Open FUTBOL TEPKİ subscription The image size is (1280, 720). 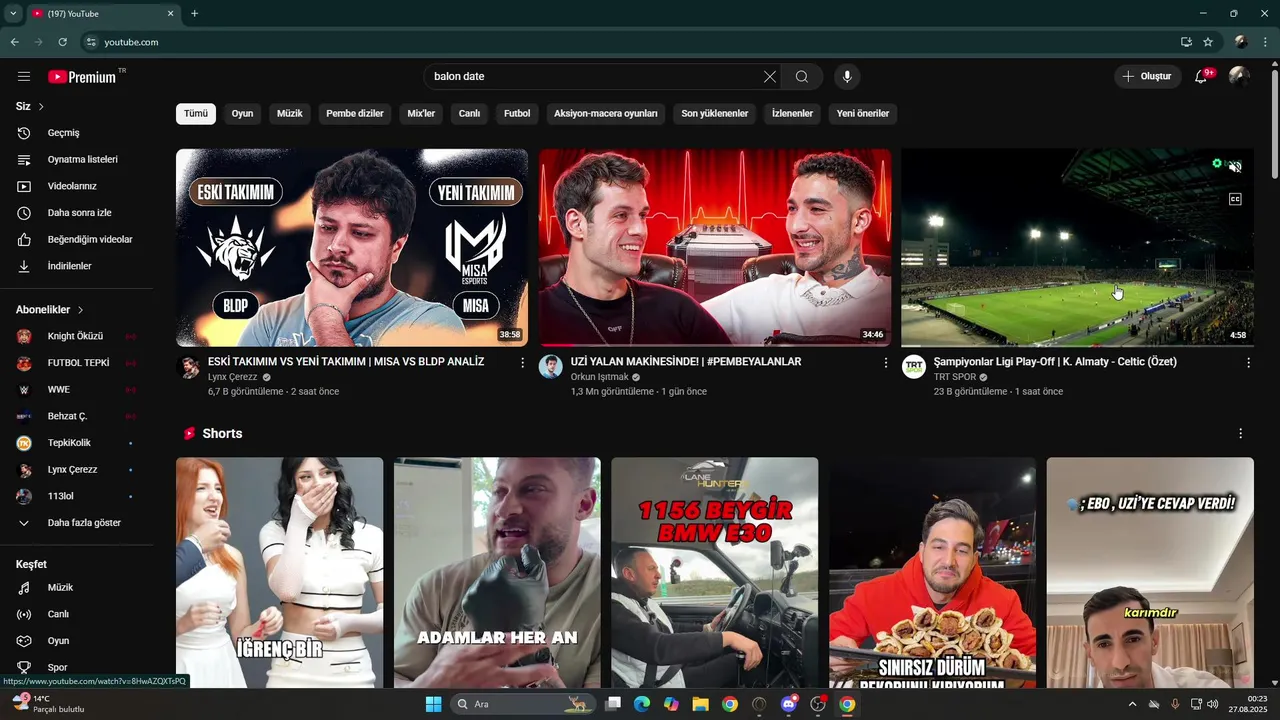(x=80, y=363)
